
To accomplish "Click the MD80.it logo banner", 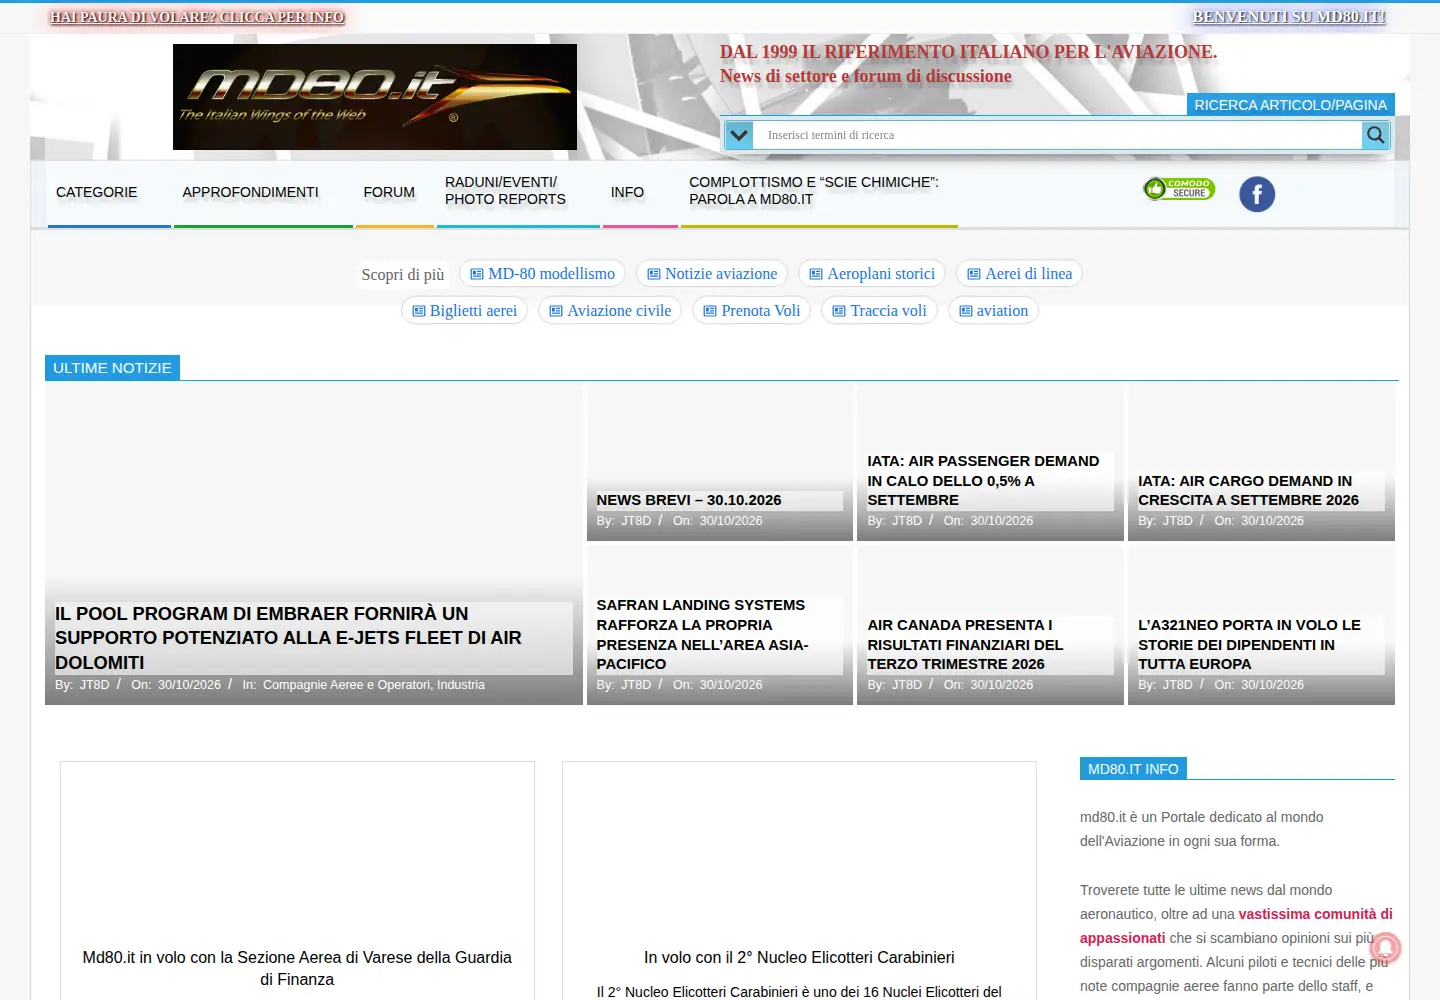I will tap(375, 97).
